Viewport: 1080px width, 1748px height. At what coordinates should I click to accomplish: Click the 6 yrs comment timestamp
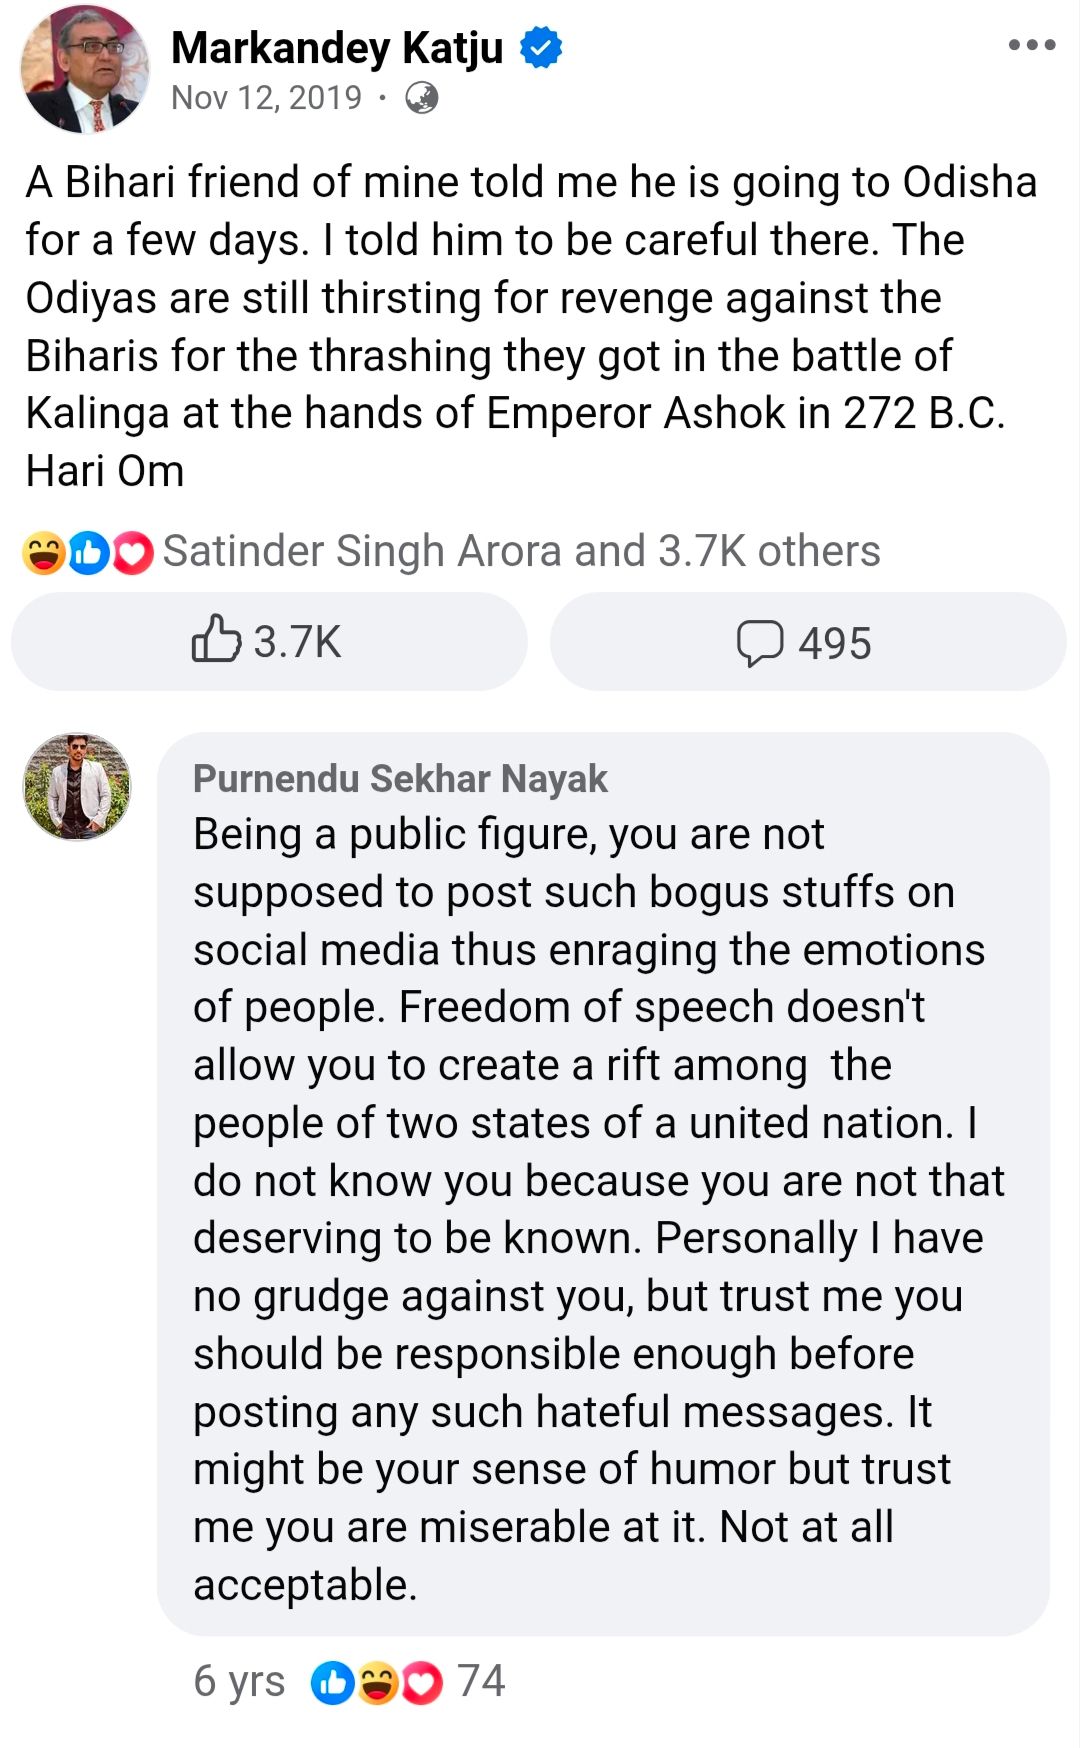239,1681
